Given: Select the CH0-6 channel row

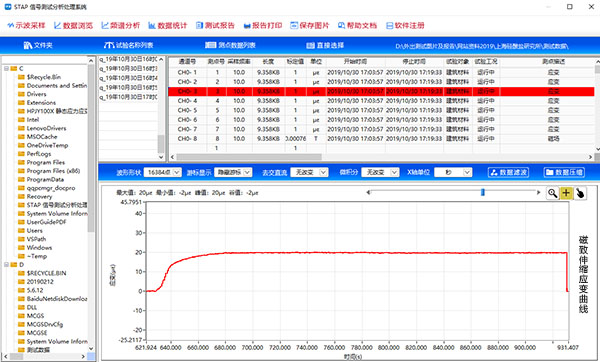Looking at the screenshot, I should tap(382, 120).
